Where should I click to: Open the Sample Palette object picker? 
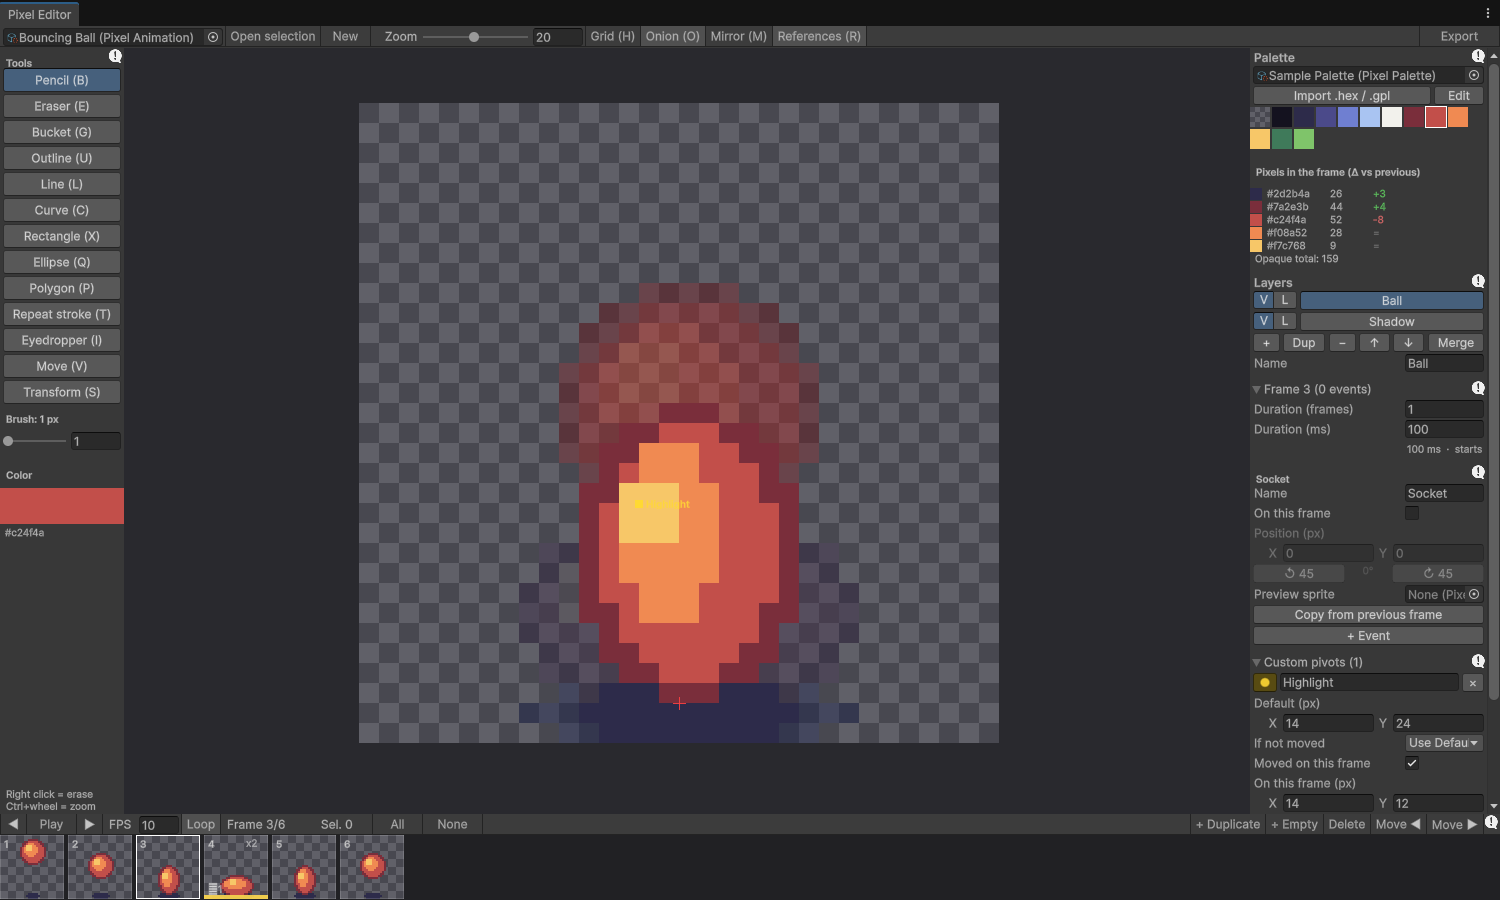(x=1473, y=75)
